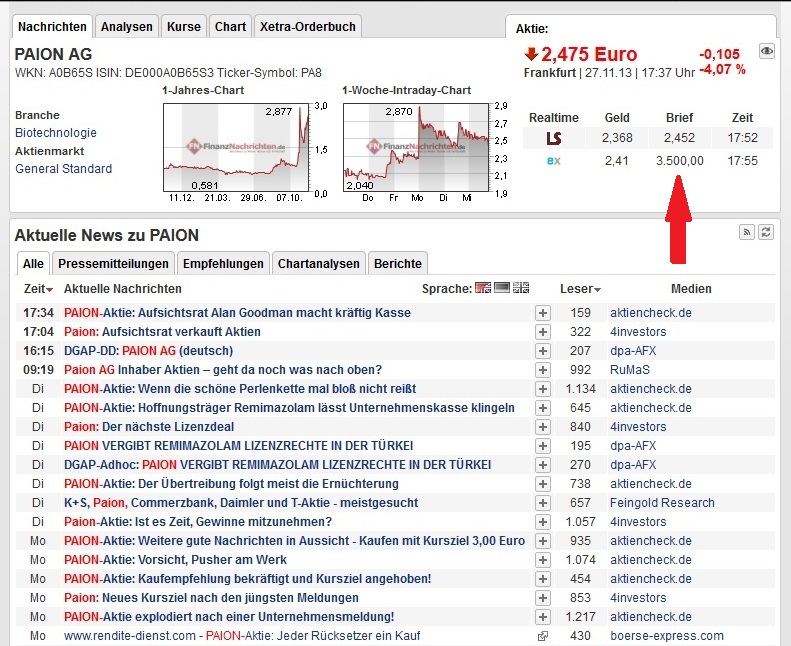Sort news by Leser column
791x646 pixels.
pyautogui.click(x=580, y=289)
